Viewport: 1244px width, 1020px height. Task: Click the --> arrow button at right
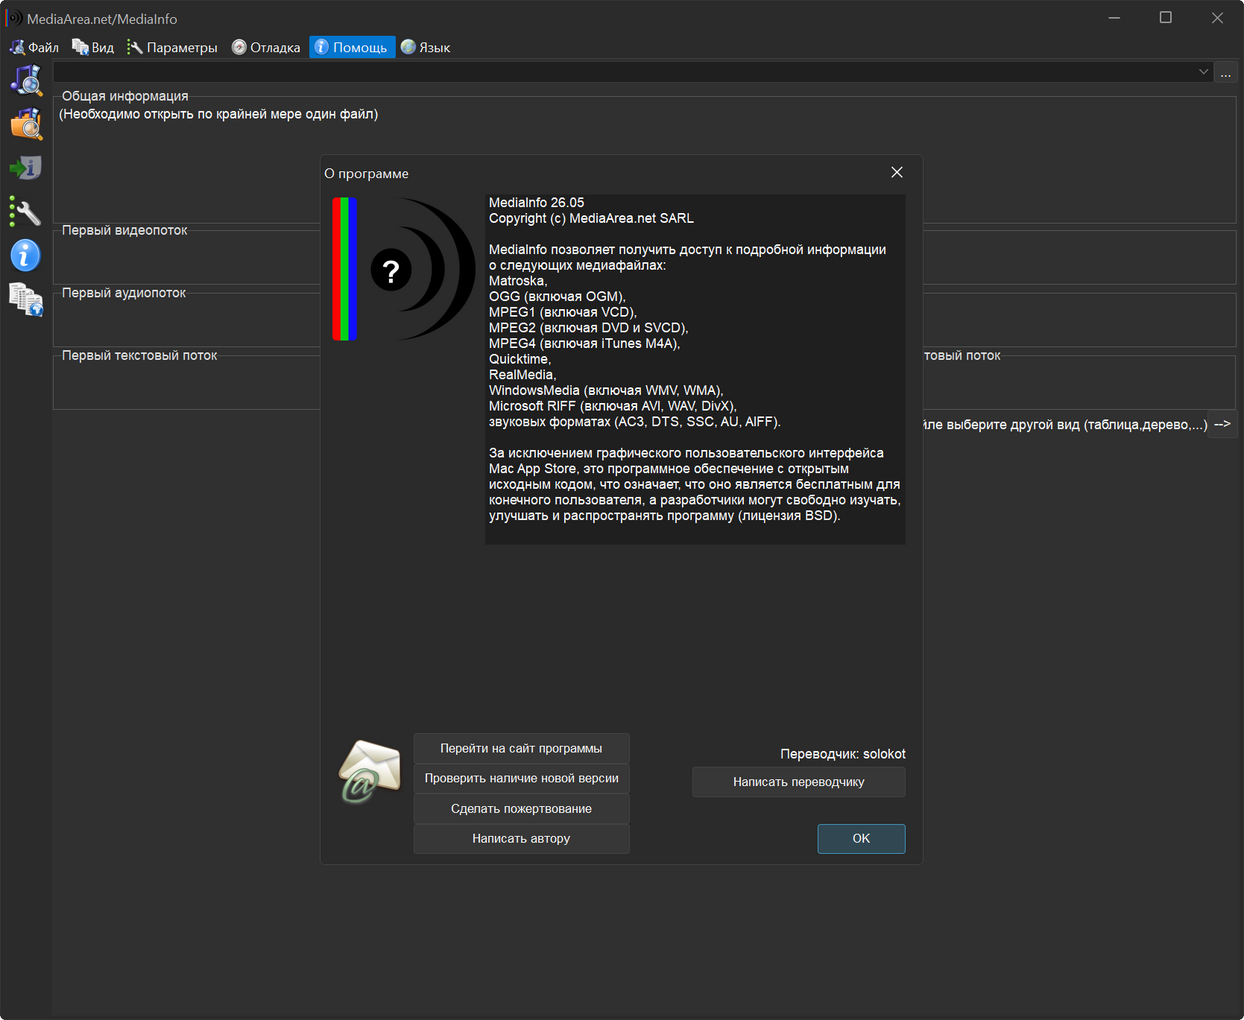tap(1222, 424)
